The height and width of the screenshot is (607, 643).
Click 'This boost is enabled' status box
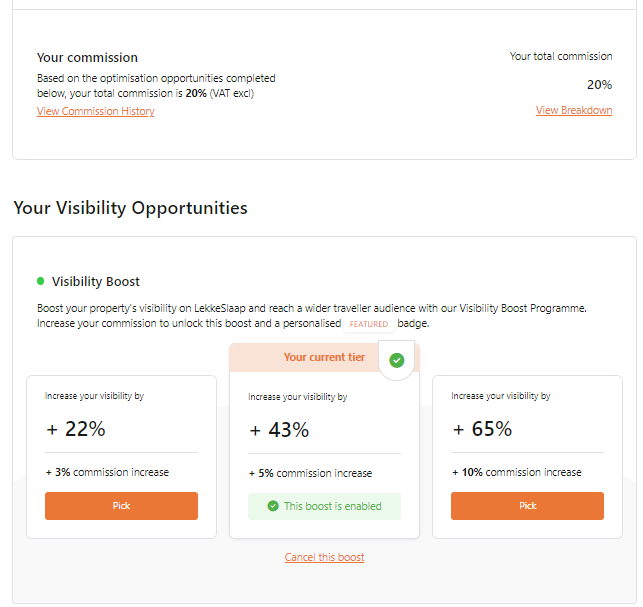point(324,506)
